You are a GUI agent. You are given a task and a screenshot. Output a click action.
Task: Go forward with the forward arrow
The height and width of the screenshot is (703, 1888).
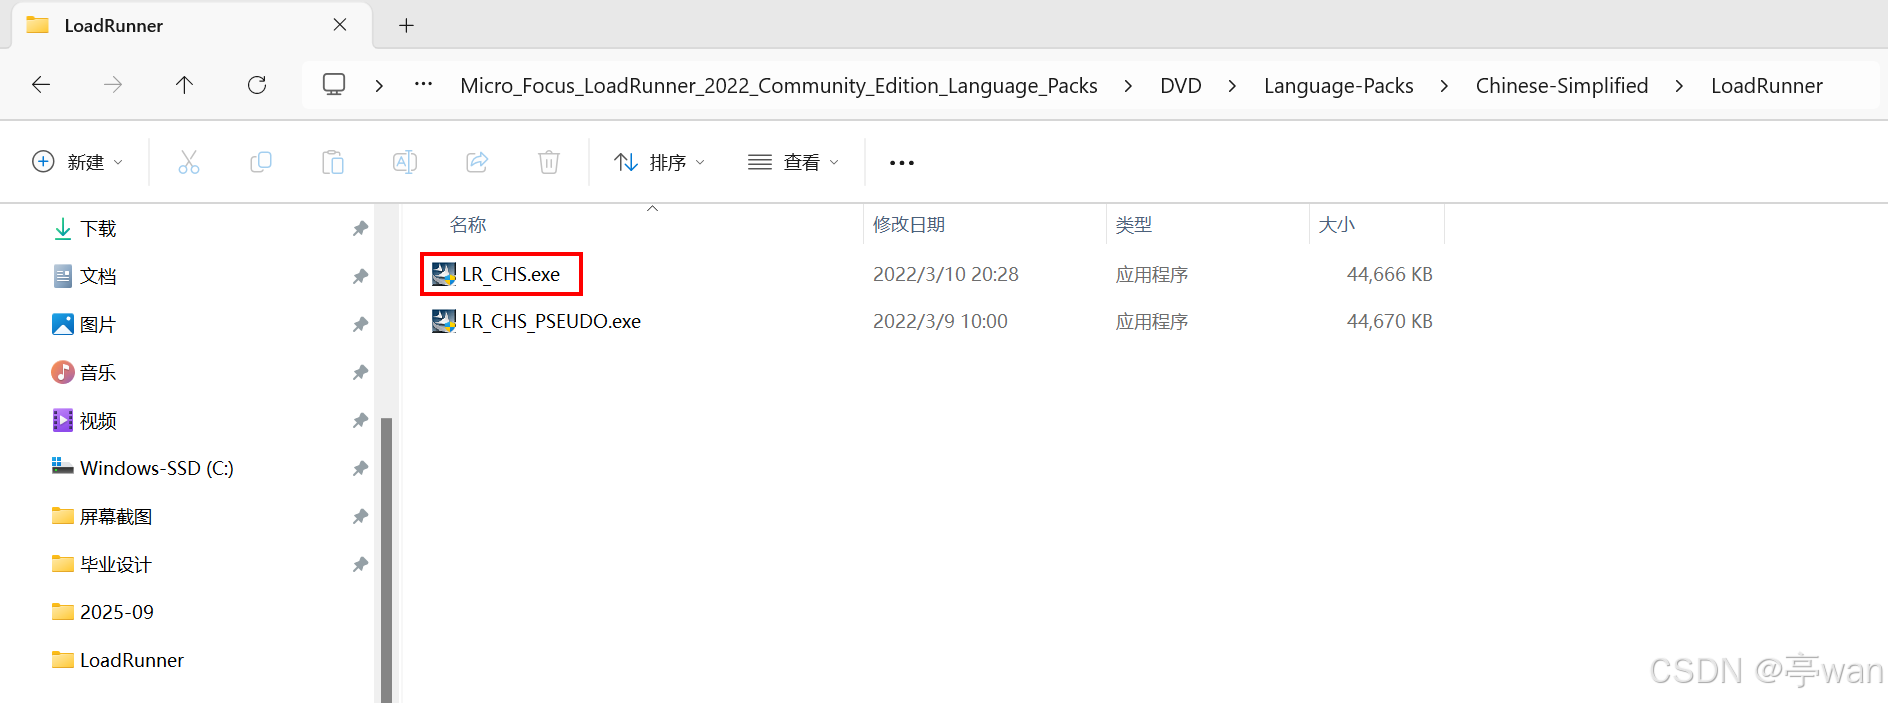pyautogui.click(x=113, y=85)
